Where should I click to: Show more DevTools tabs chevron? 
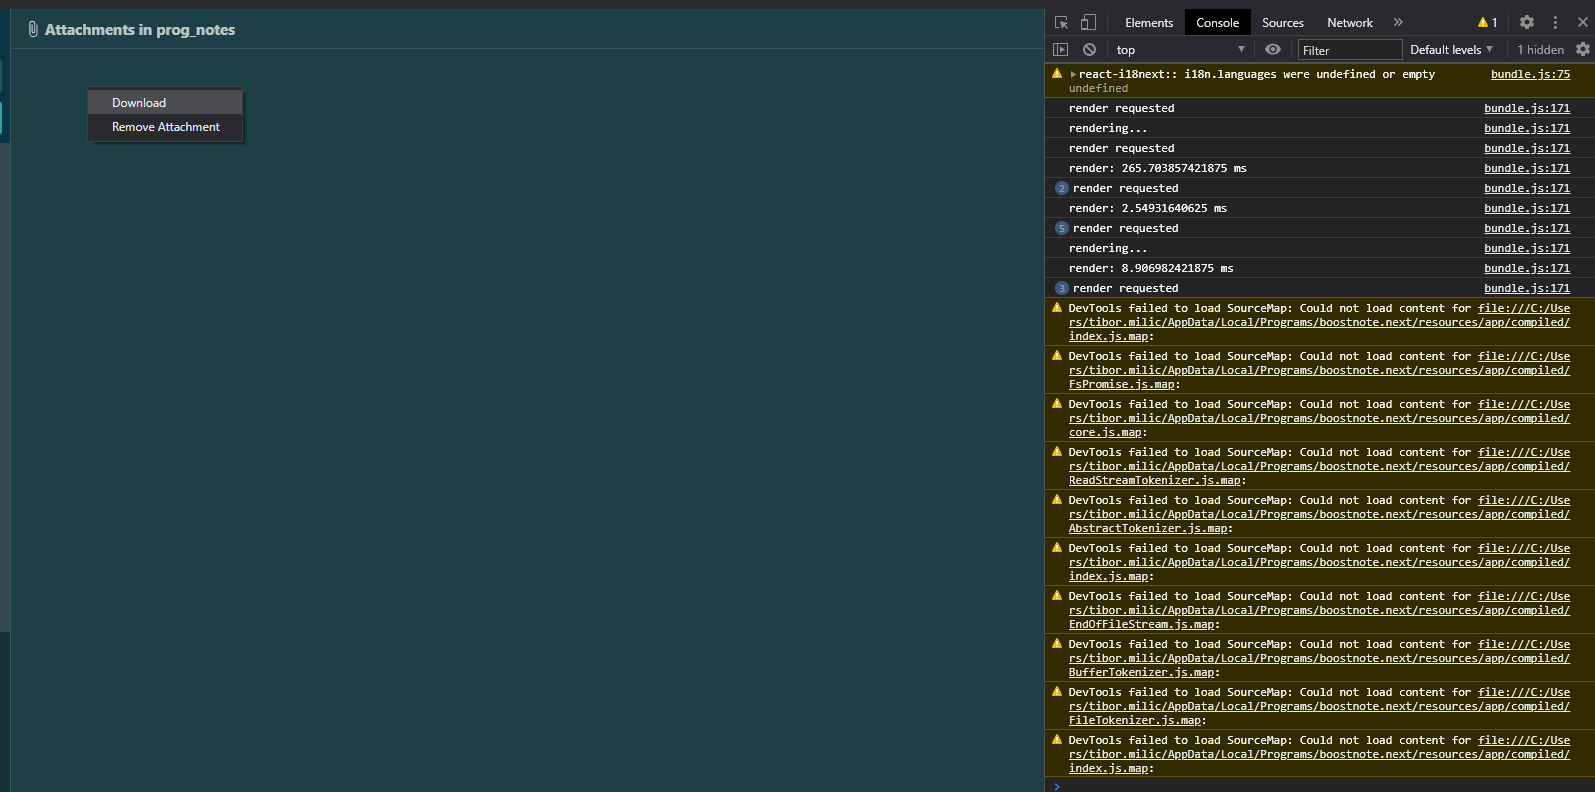coord(1398,22)
